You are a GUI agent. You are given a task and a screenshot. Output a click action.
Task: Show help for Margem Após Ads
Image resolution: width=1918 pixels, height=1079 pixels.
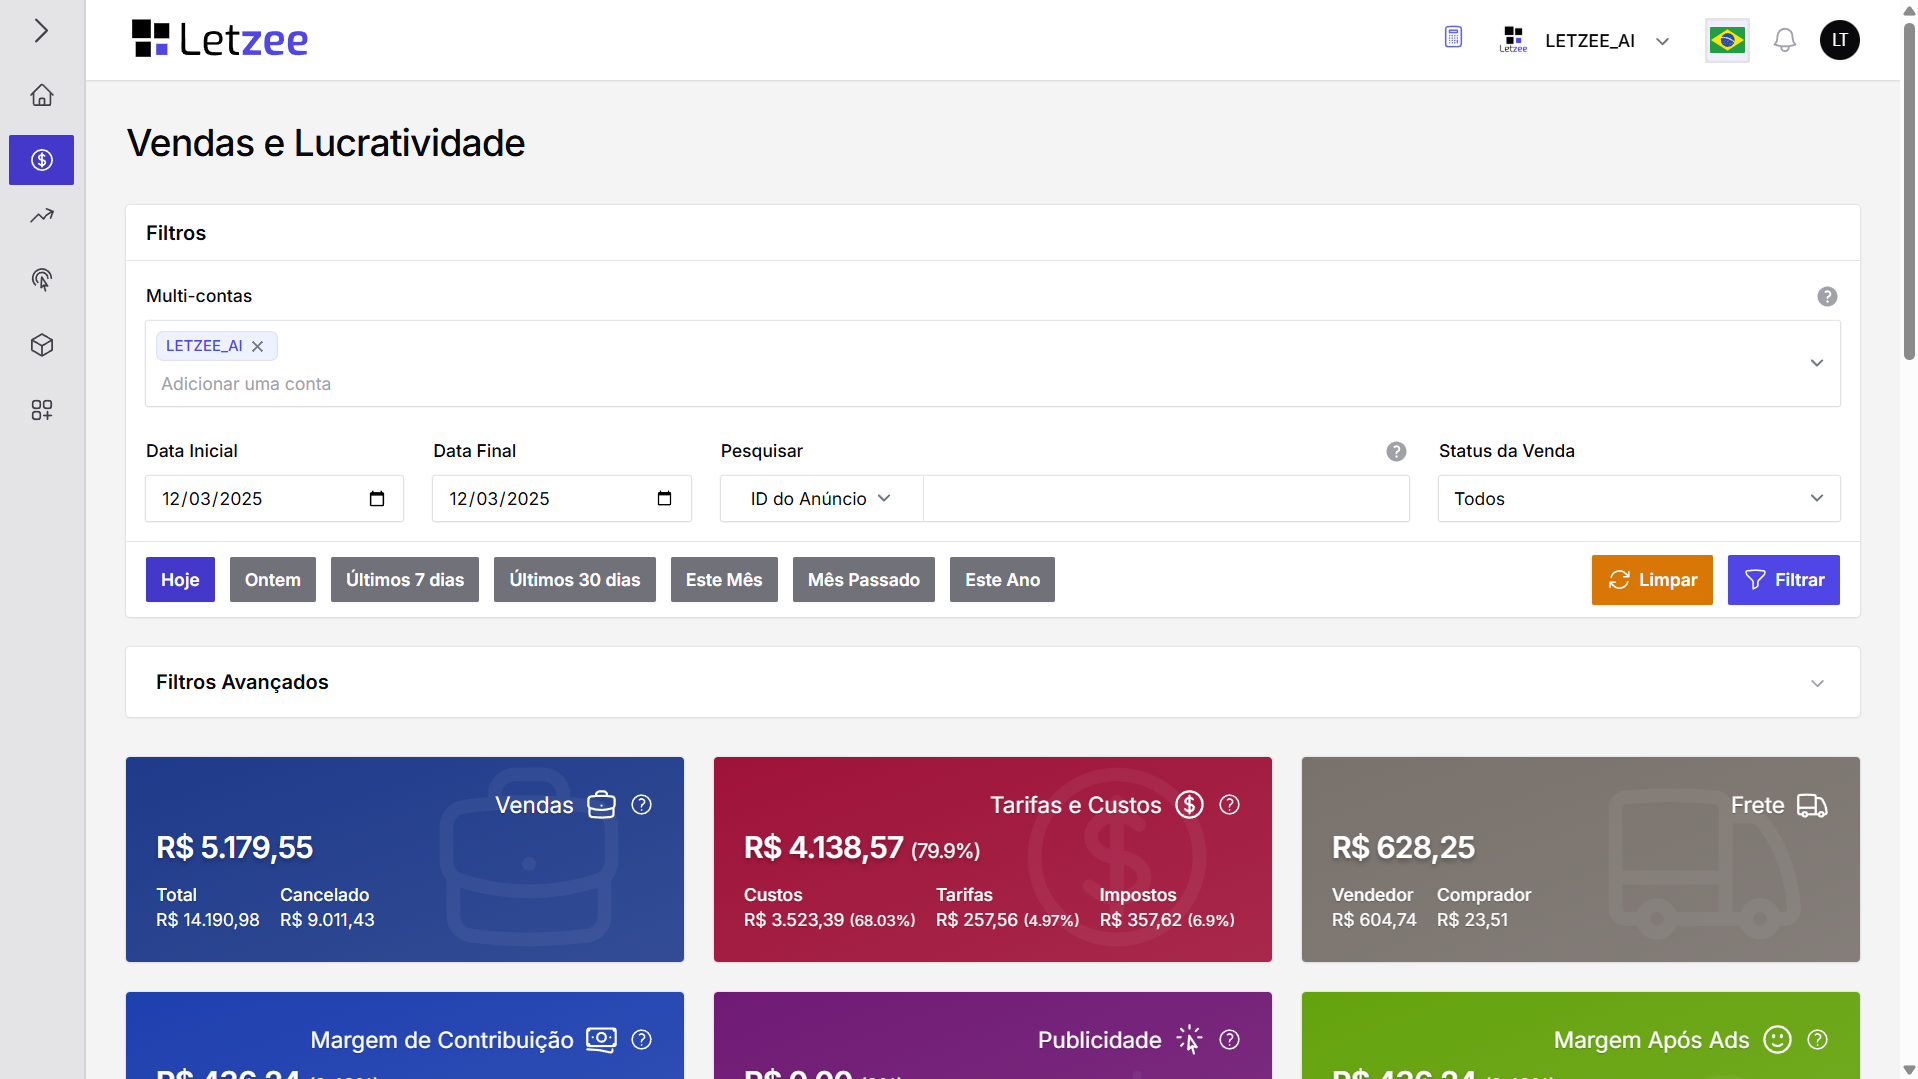pyautogui.click(x=1818, y=1040)
